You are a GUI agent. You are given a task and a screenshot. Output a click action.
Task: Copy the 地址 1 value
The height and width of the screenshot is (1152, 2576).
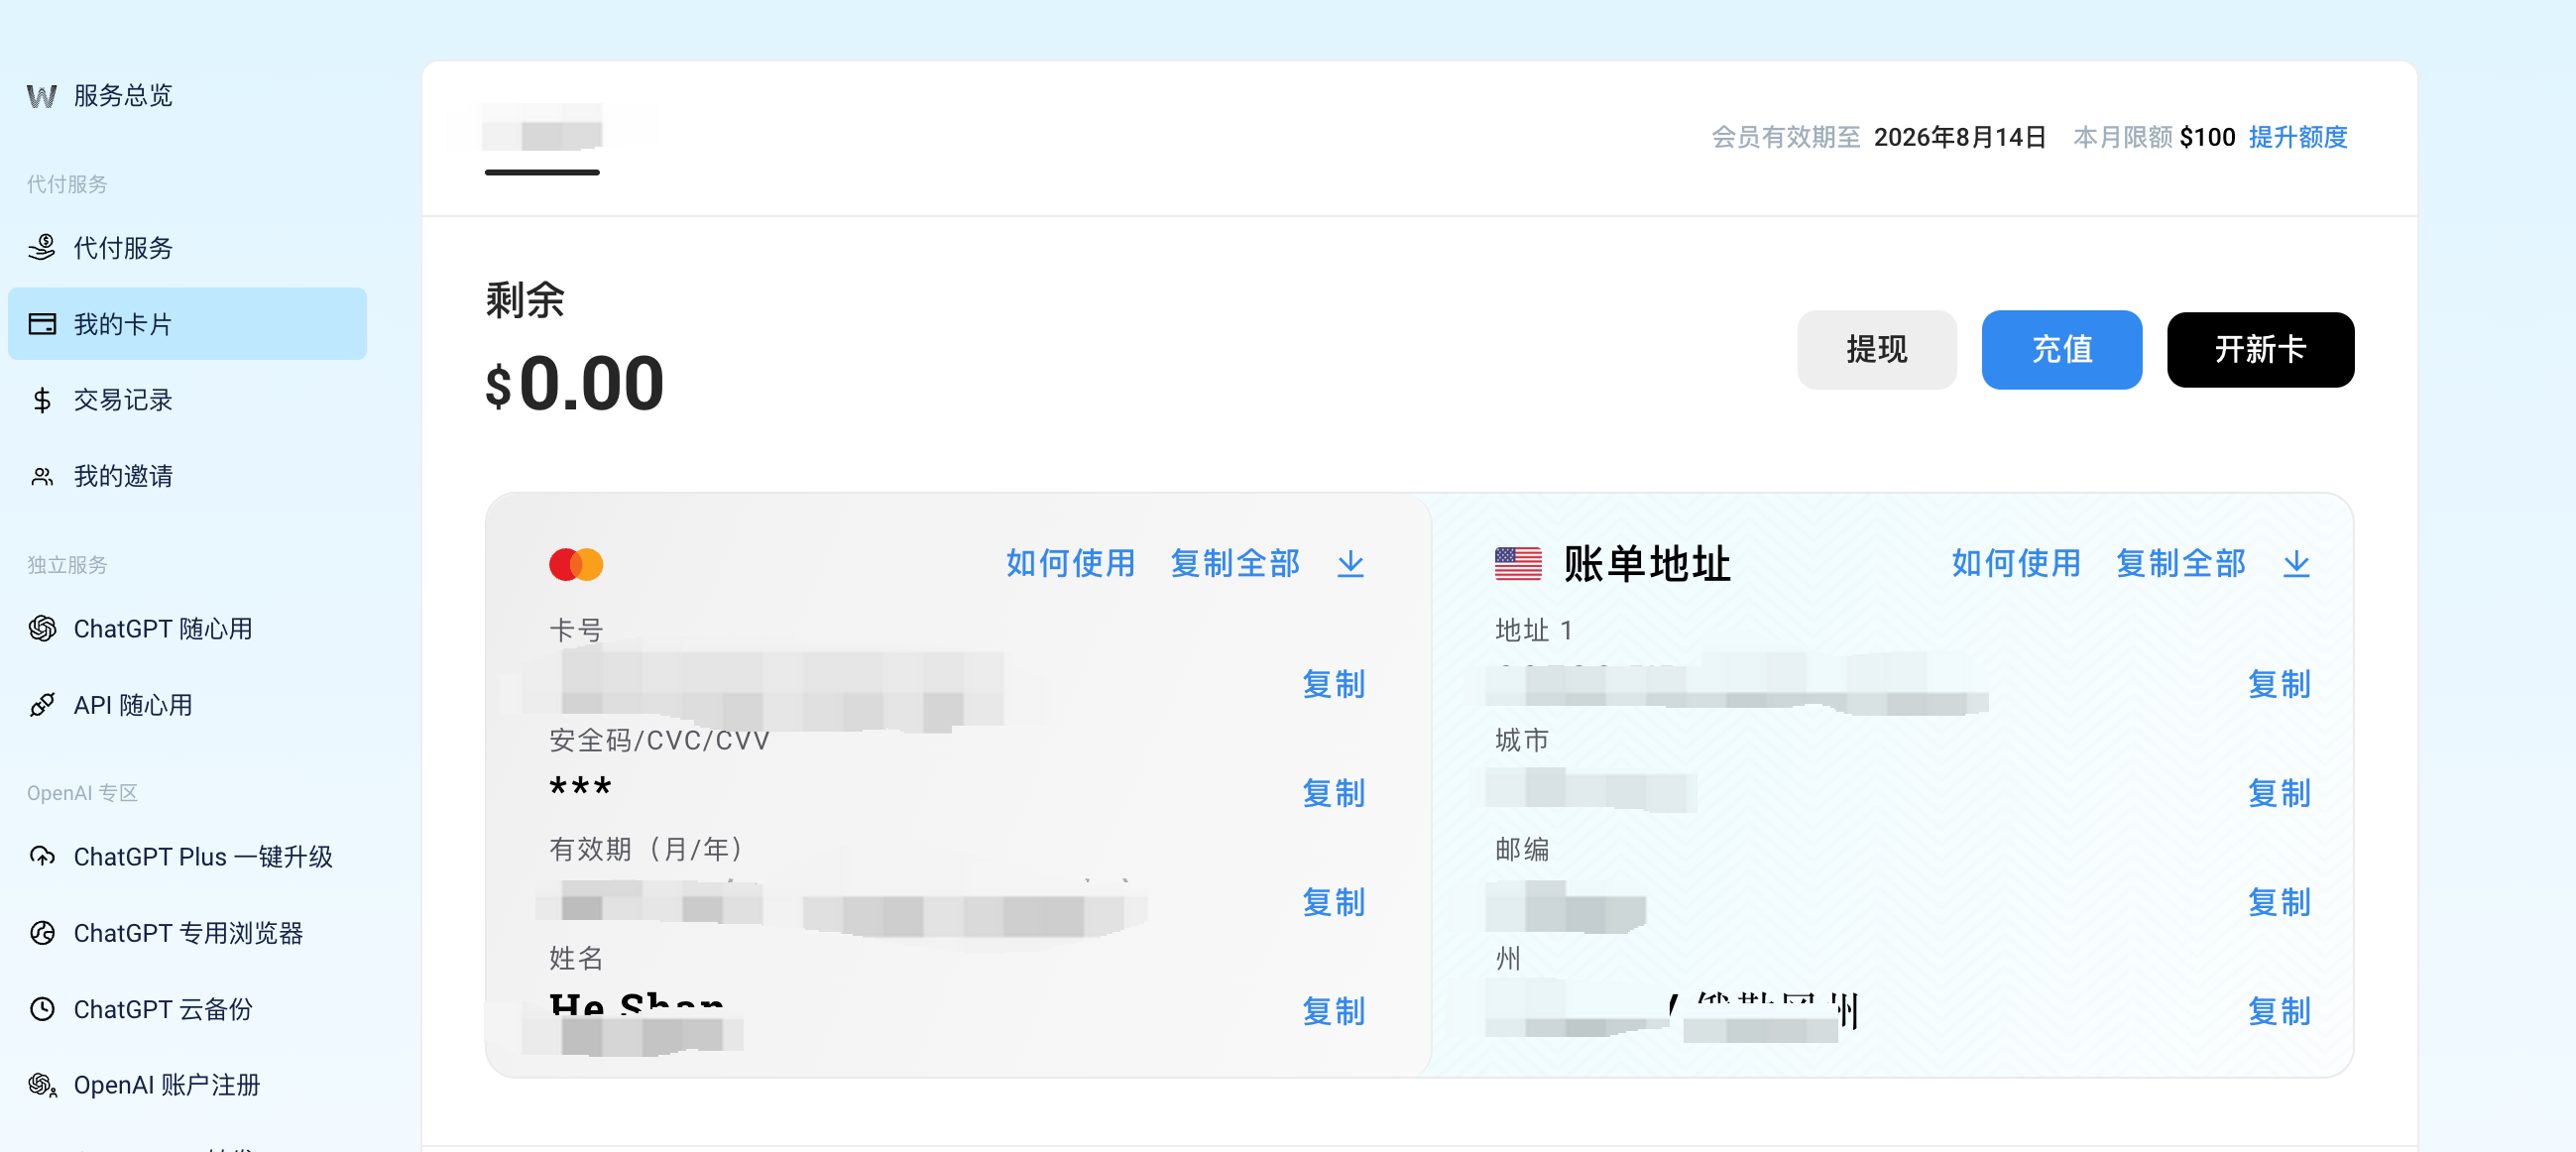(x=2279, y=684)
